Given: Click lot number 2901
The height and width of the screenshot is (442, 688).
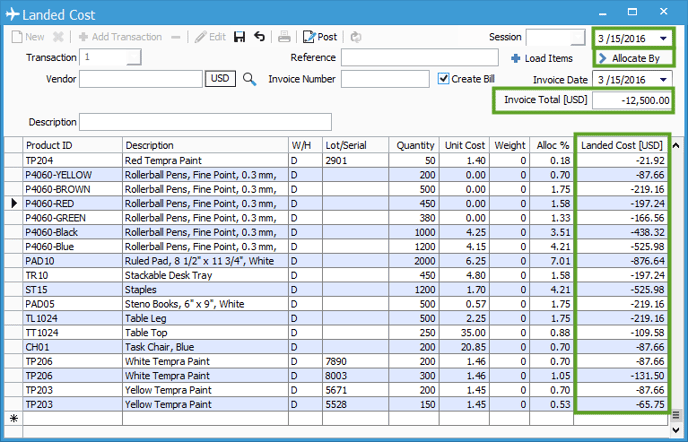Looking at the screenshot, I should [x=355, y=161].
